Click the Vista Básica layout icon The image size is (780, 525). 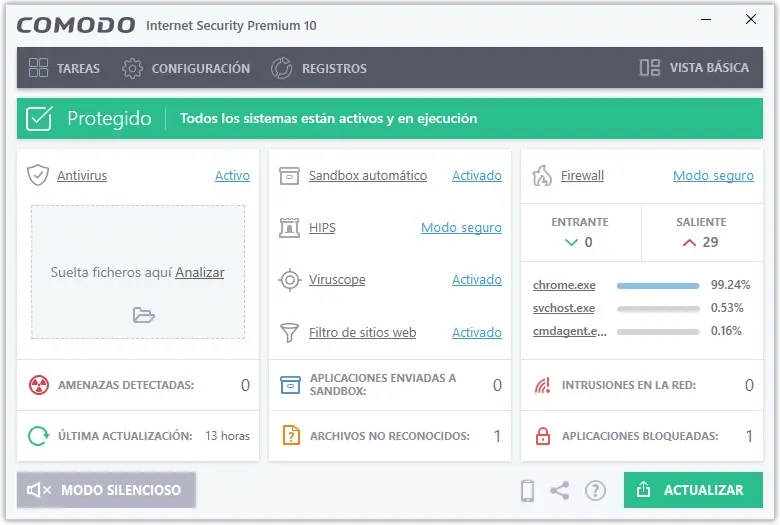click(650, 68)
